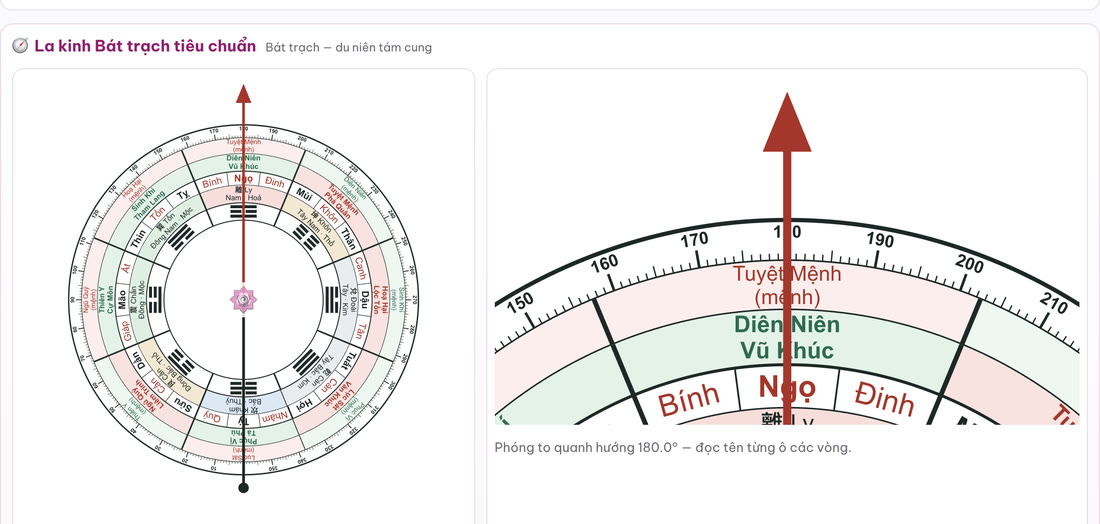Image resolution: width=1100 pixels, height=524 pixels.
Task: Click the pink lotus at the compass center
Action: (243, 300)
